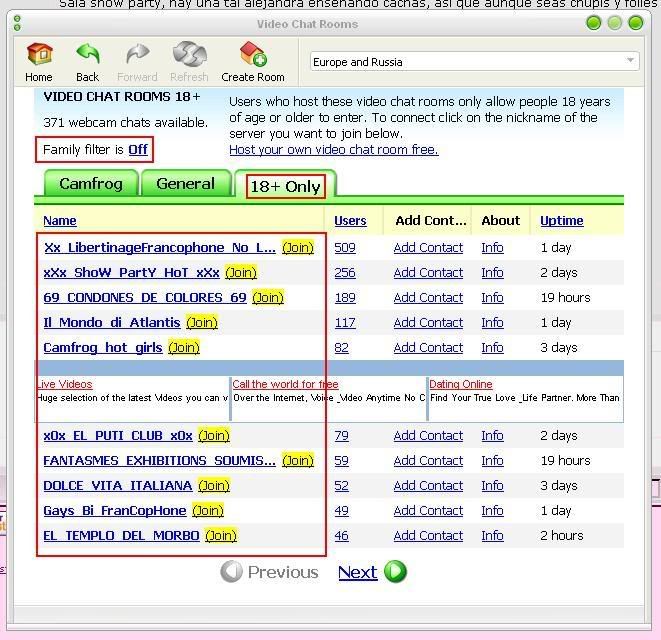This screenshot has height=640, width=661.
Task: Join the Camfrog_hot_girls room
Action: click(x=184, y=347)
